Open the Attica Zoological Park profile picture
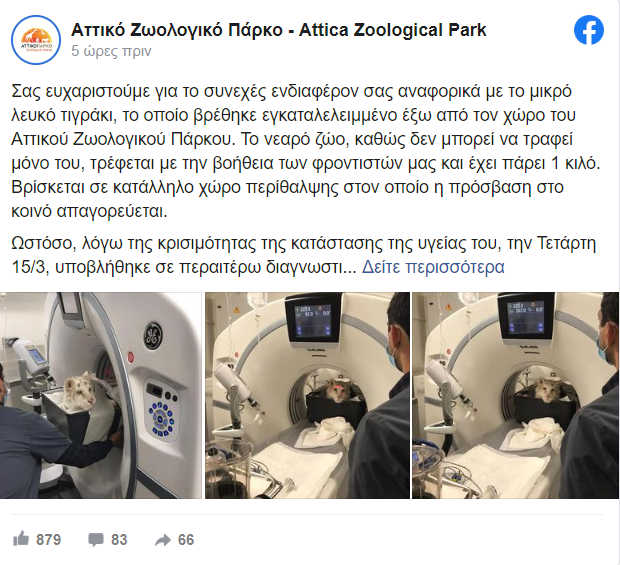 tap(36, 40)
